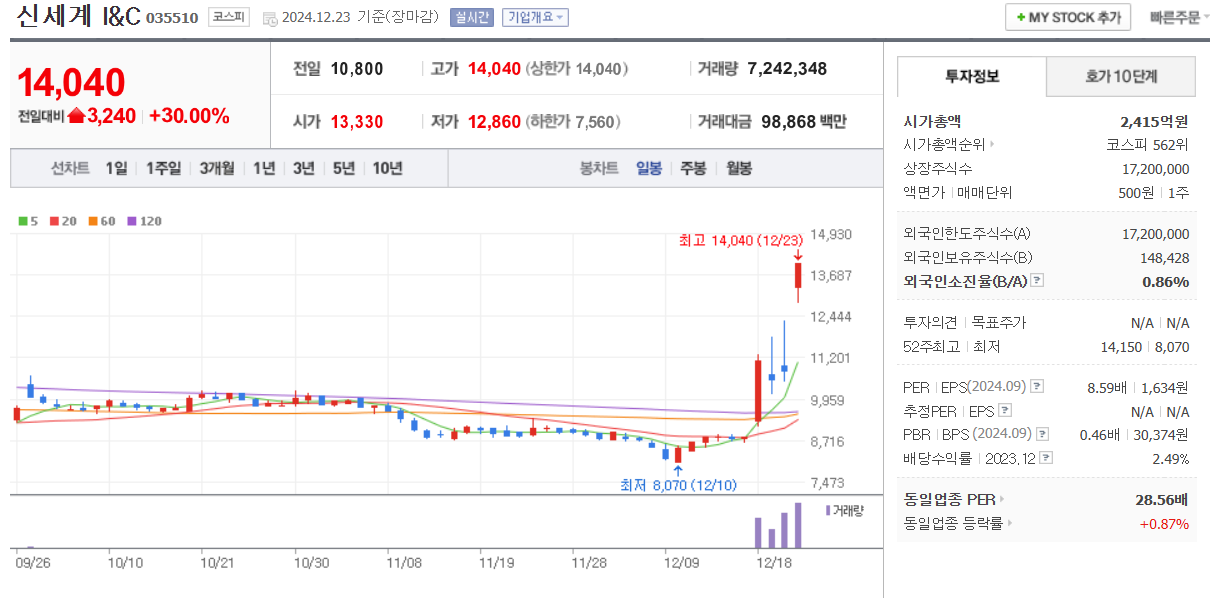Click the 거래량 value 7,242,348

787,69
